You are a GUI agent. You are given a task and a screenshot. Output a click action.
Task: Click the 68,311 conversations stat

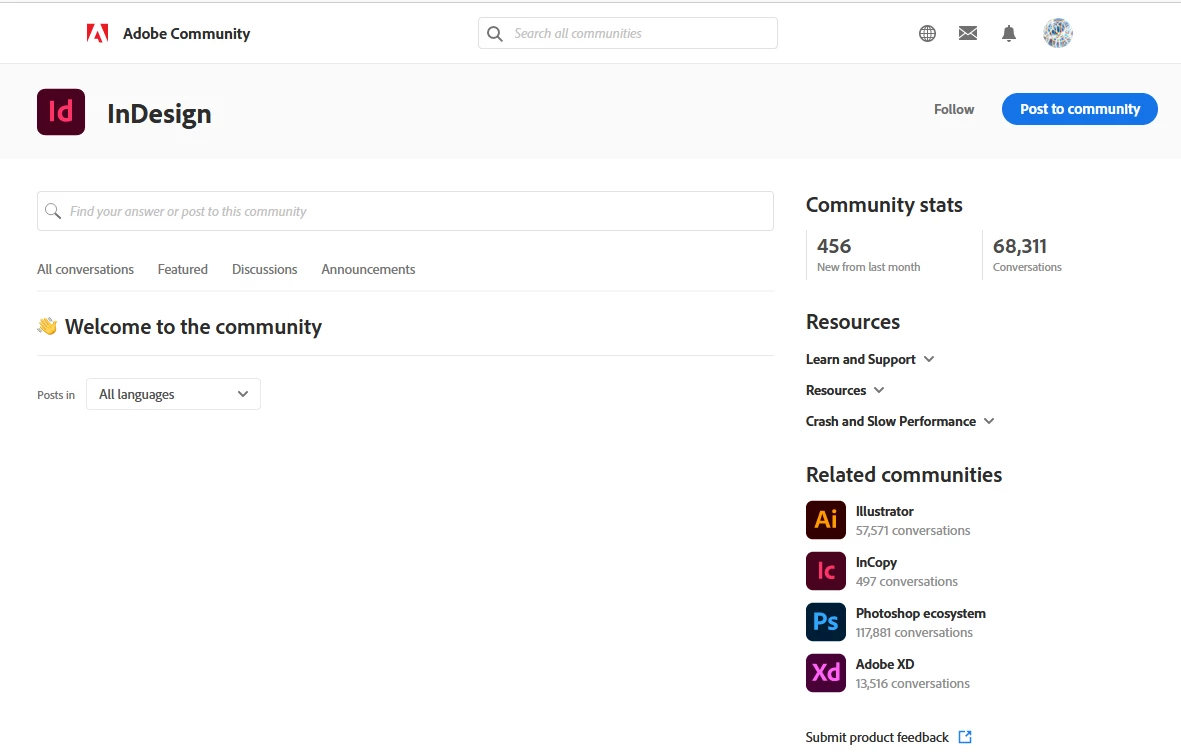click(x=1027, y=255)
